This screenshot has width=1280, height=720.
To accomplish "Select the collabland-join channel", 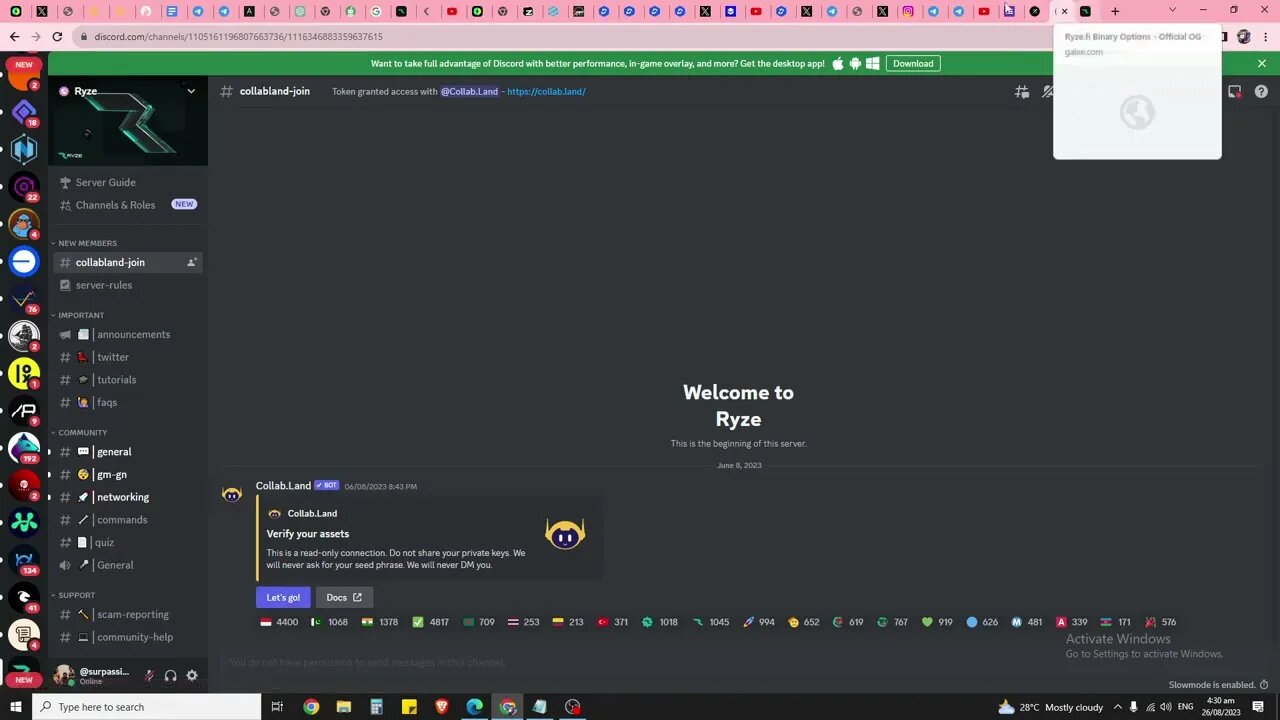I will [128, 262].
